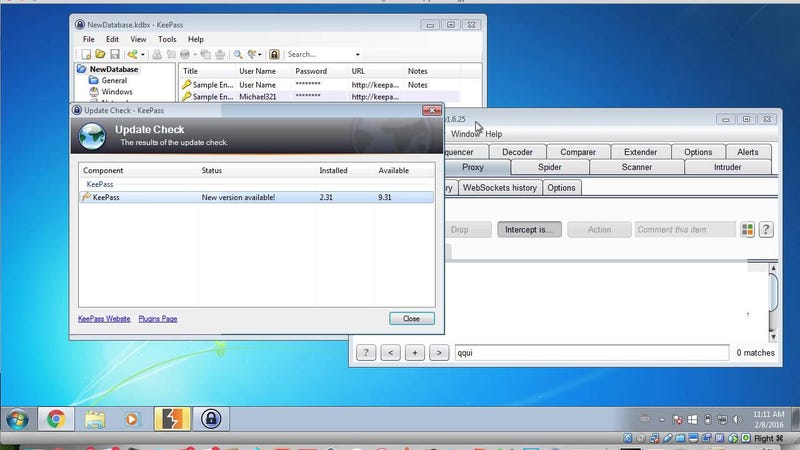Select the Intruder tab in Burp
The image size is (800, 450).
pos(728,167)
